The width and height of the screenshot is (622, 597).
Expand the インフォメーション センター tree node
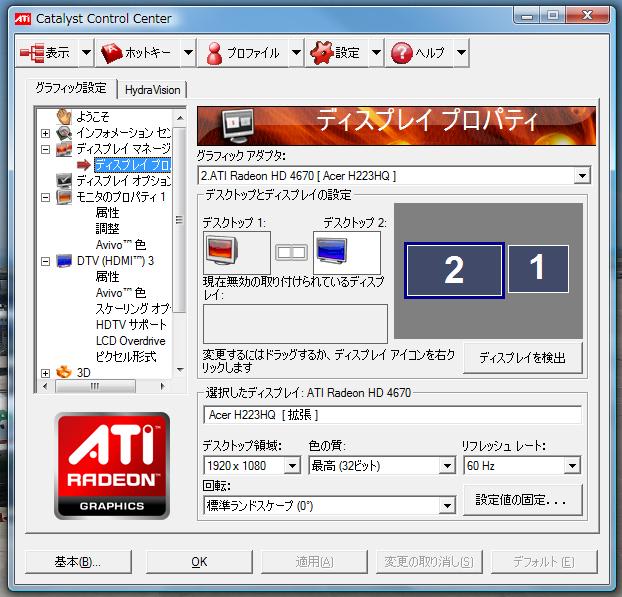(x=46, y=133)
